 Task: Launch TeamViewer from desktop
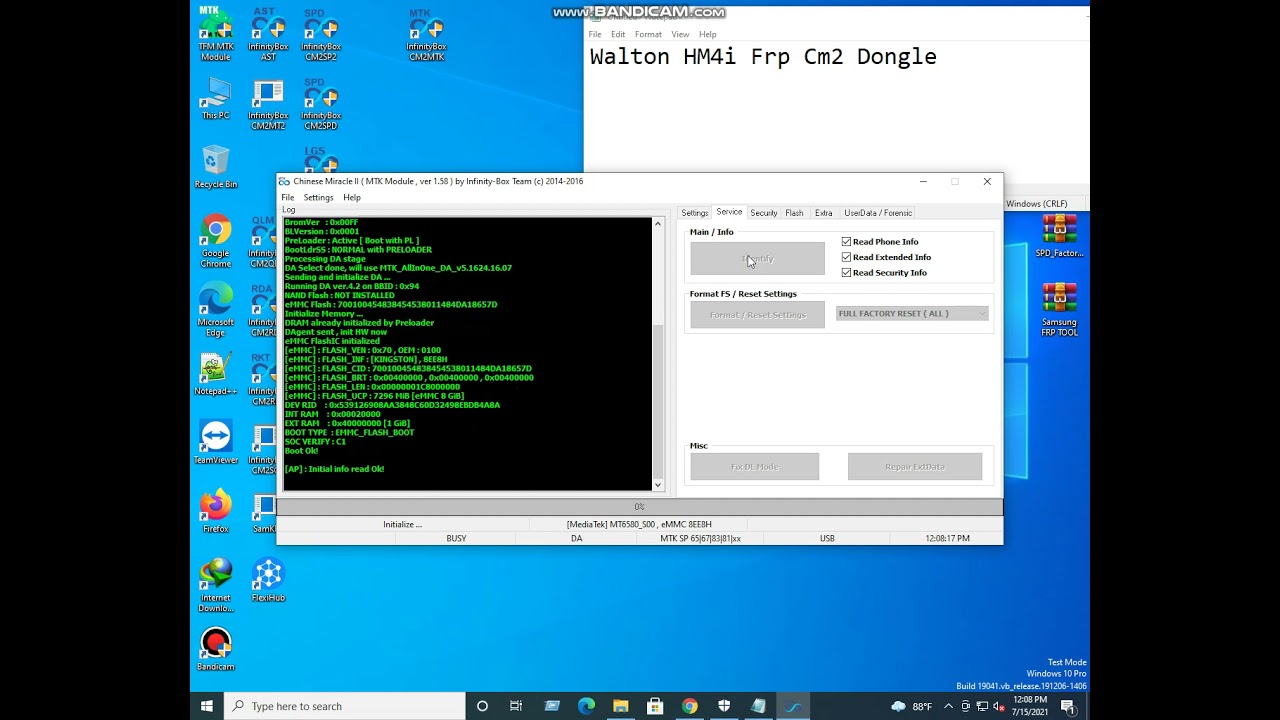[x=215, y=442]
